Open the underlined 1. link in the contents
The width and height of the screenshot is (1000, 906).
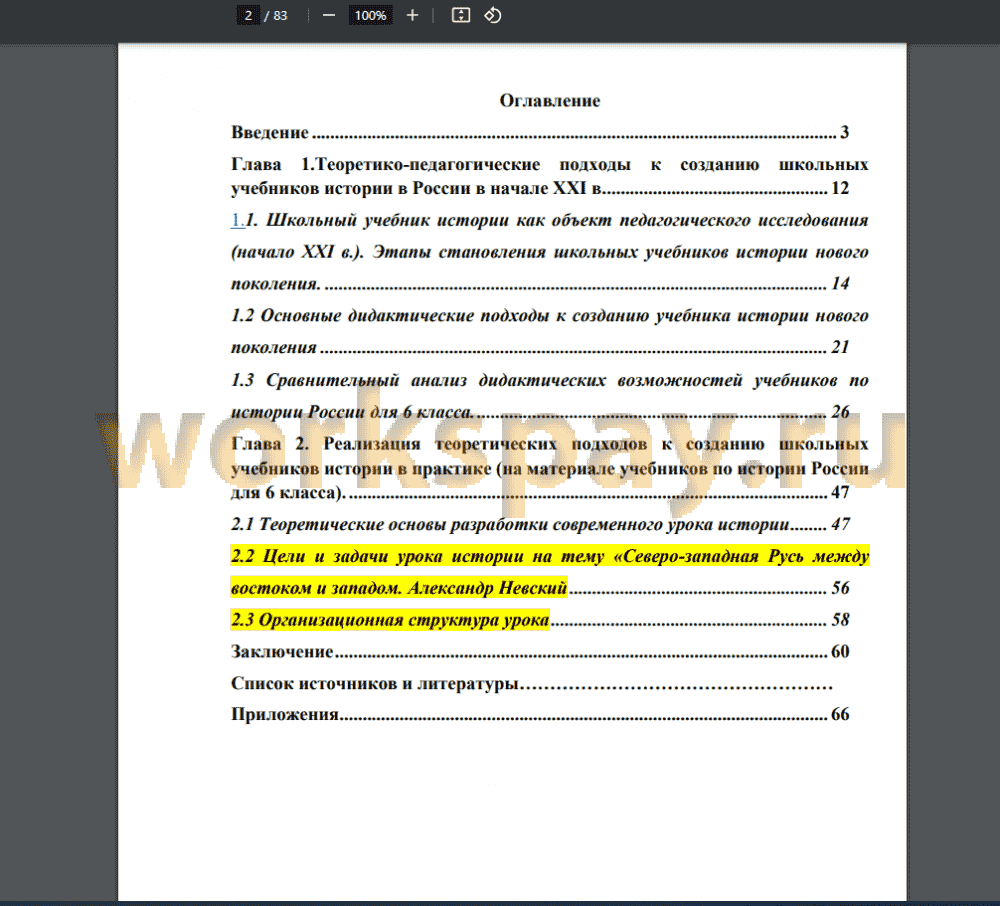pos(237,220)
